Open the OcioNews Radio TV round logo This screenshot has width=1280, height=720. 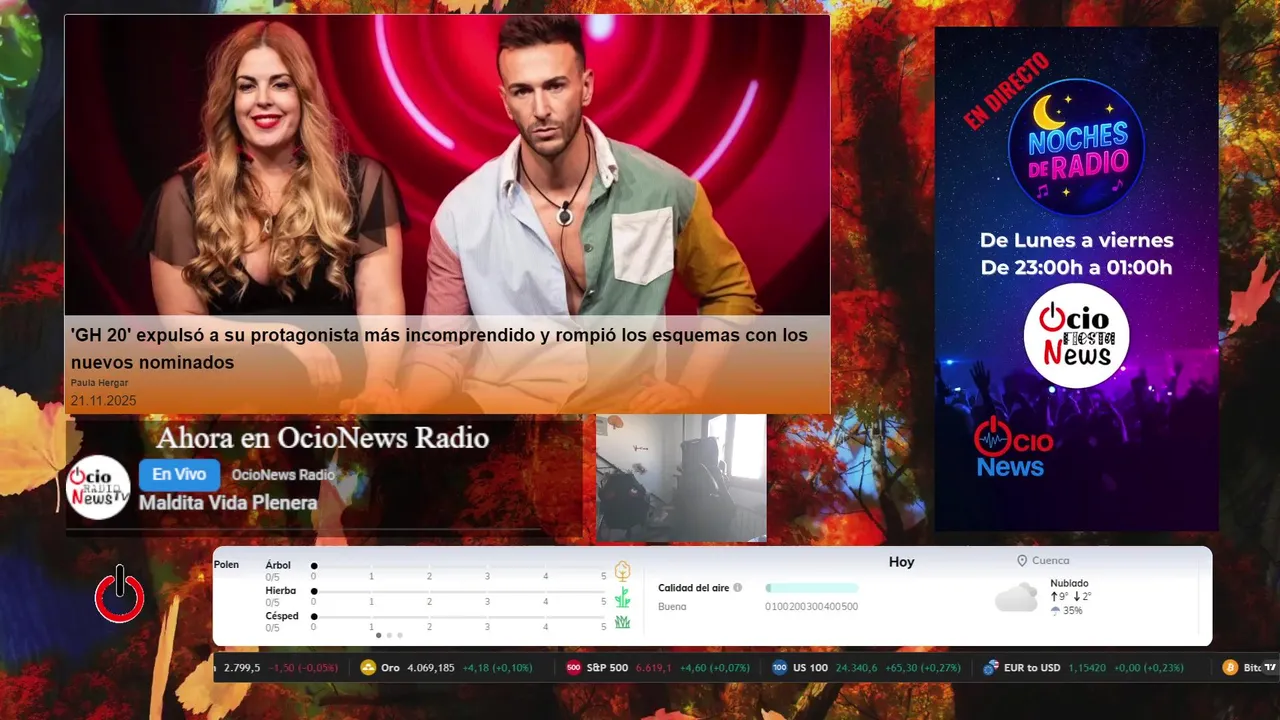click(x=98, y=487)
